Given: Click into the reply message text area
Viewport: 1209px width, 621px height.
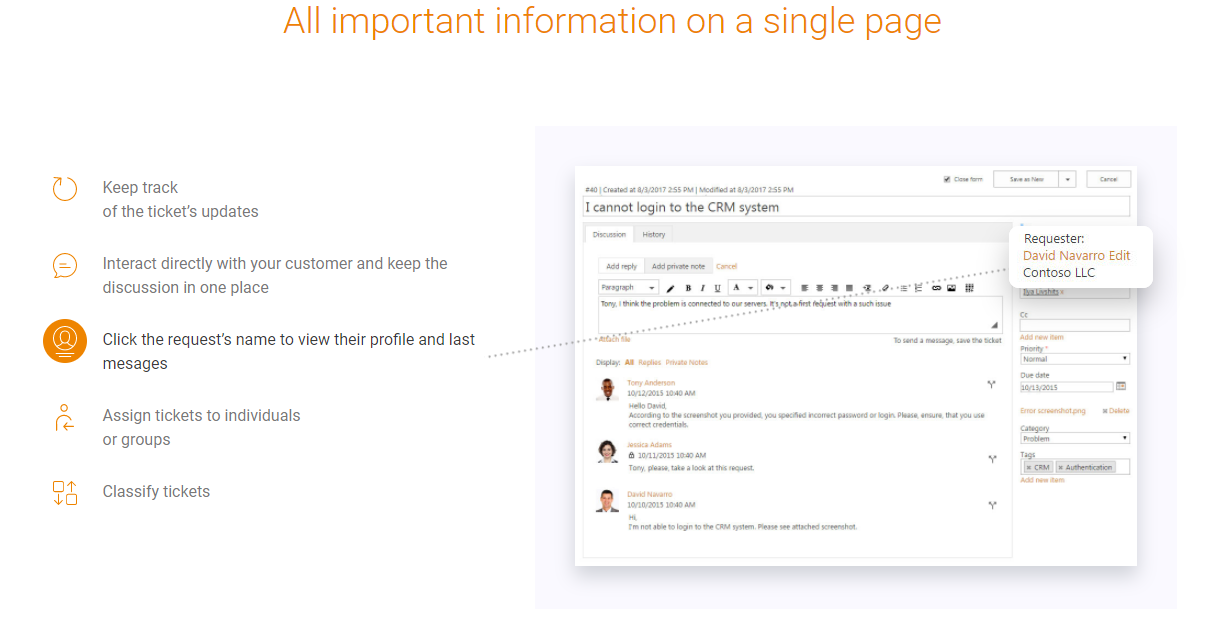Looking at the screenshot, I should (800, 314).
